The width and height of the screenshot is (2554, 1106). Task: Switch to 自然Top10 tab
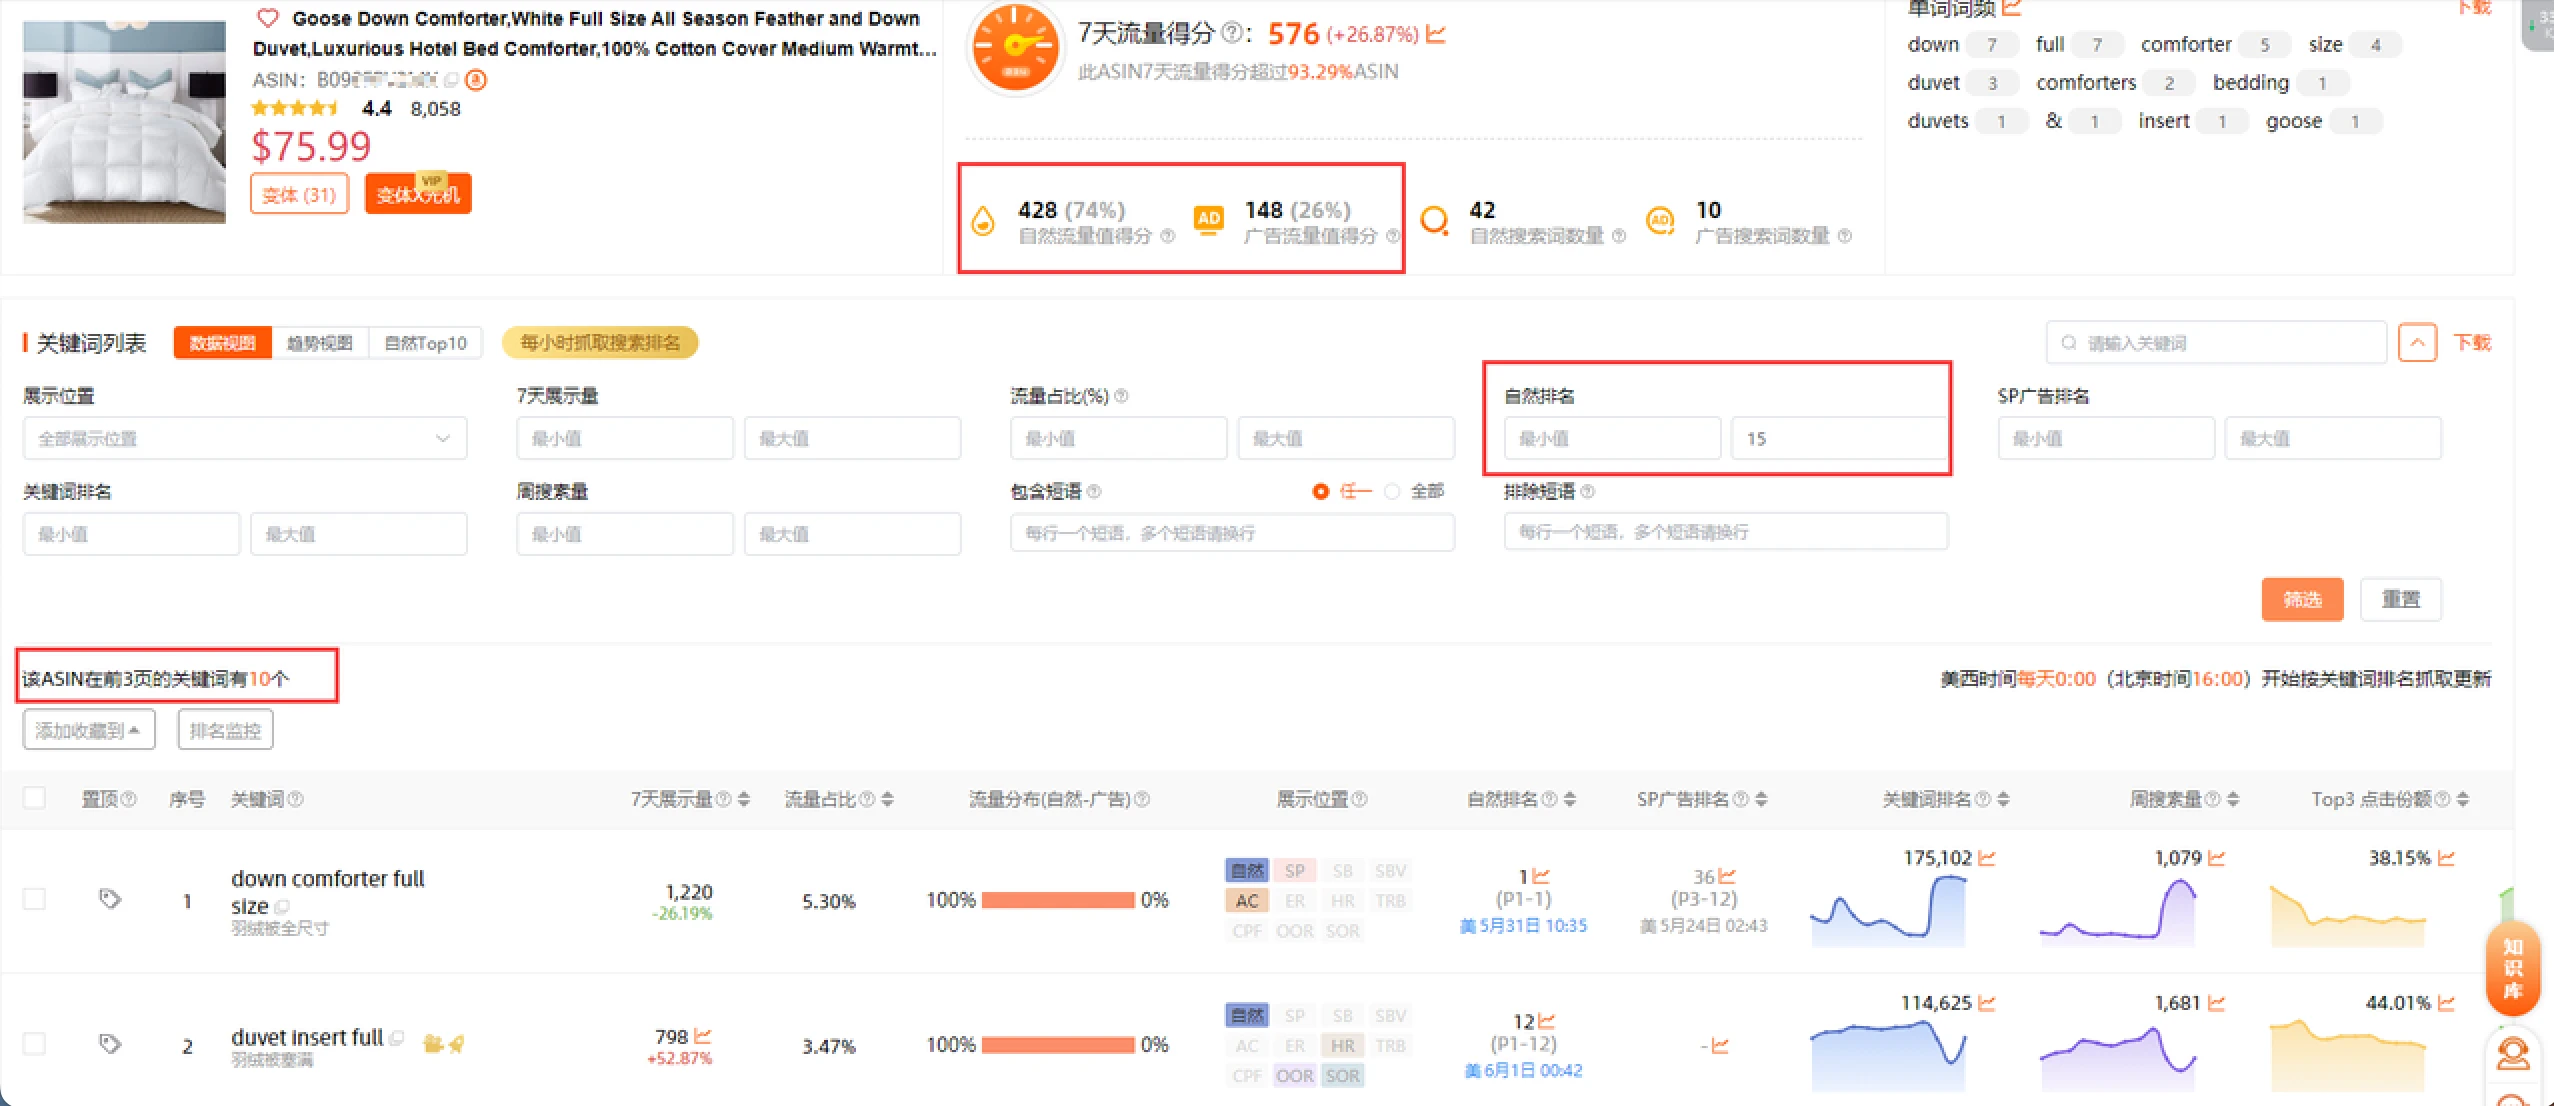tap(426, 343)
